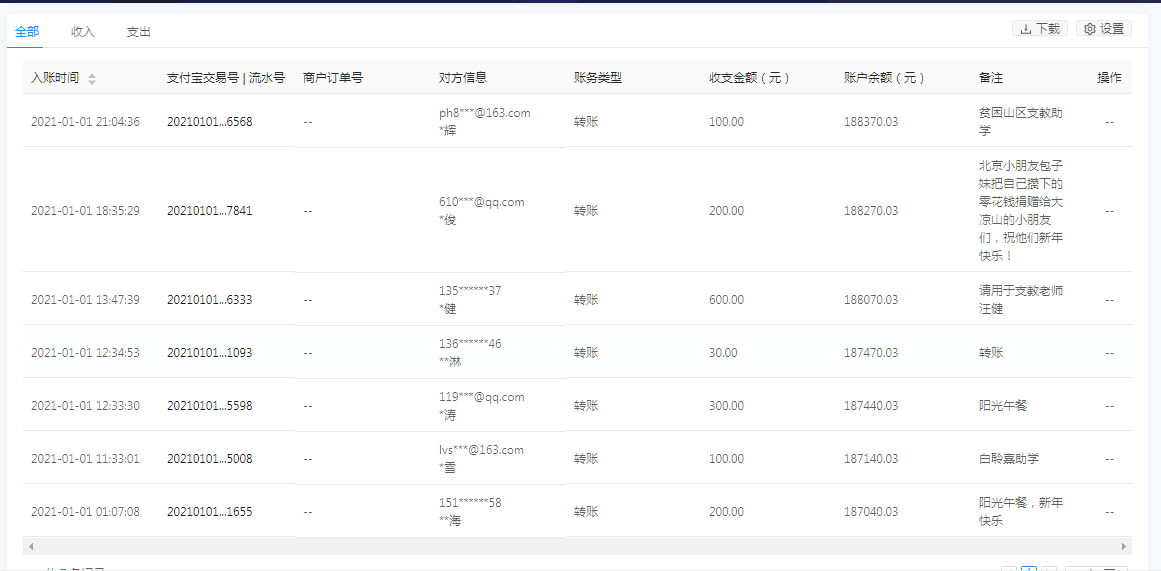Select the 2021-01-01 12:34:53 time cell
Viewport: 1161px width, 571px height.
click(85, 353)
